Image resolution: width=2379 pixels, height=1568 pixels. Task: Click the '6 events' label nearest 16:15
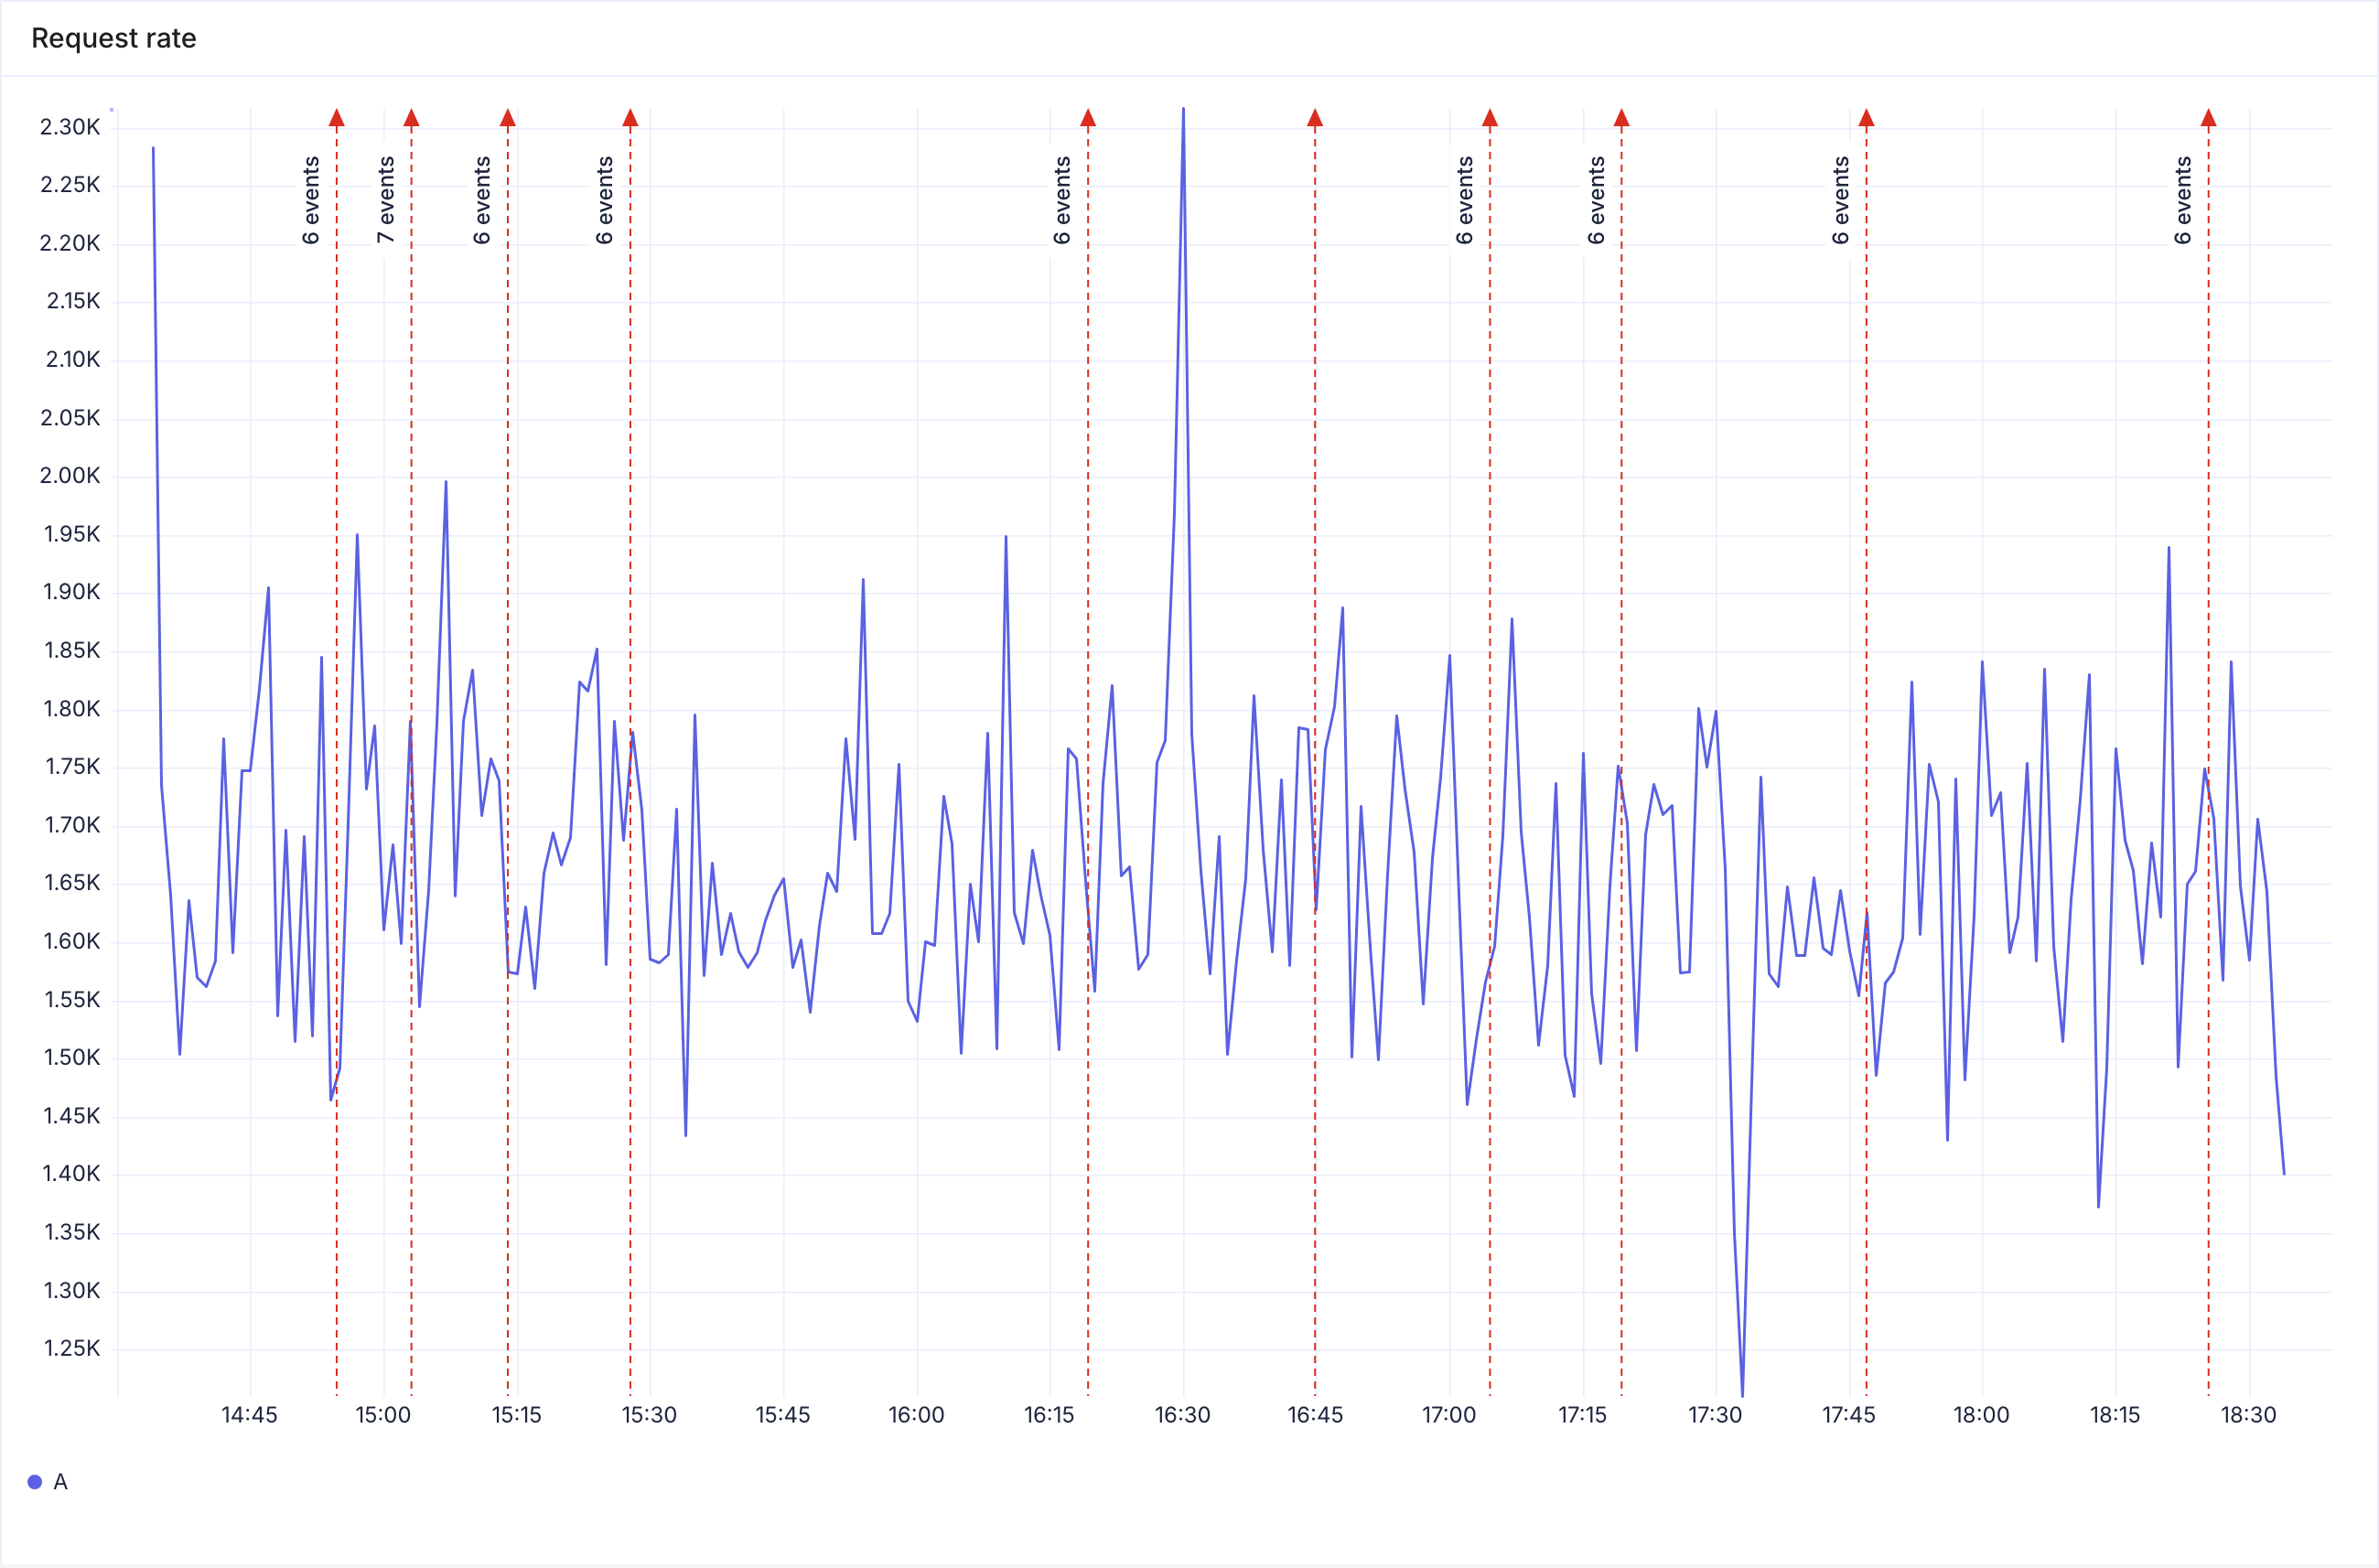[x=1062, y=200]
